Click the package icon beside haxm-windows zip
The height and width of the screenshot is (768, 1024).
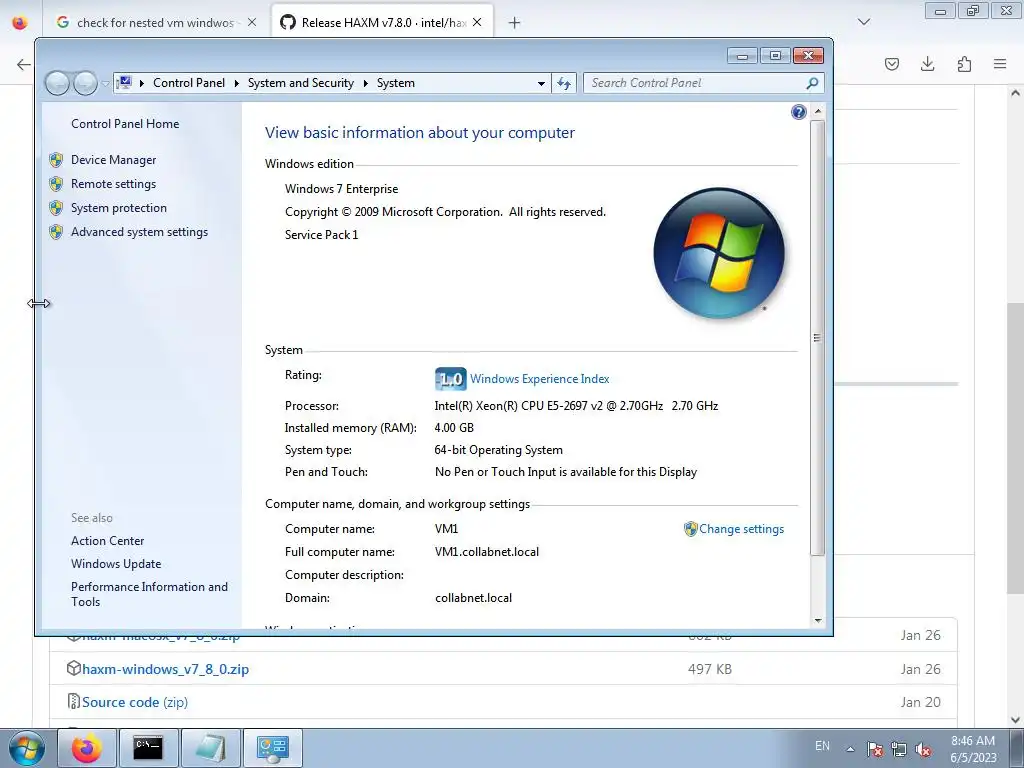[x=74, y=669]
